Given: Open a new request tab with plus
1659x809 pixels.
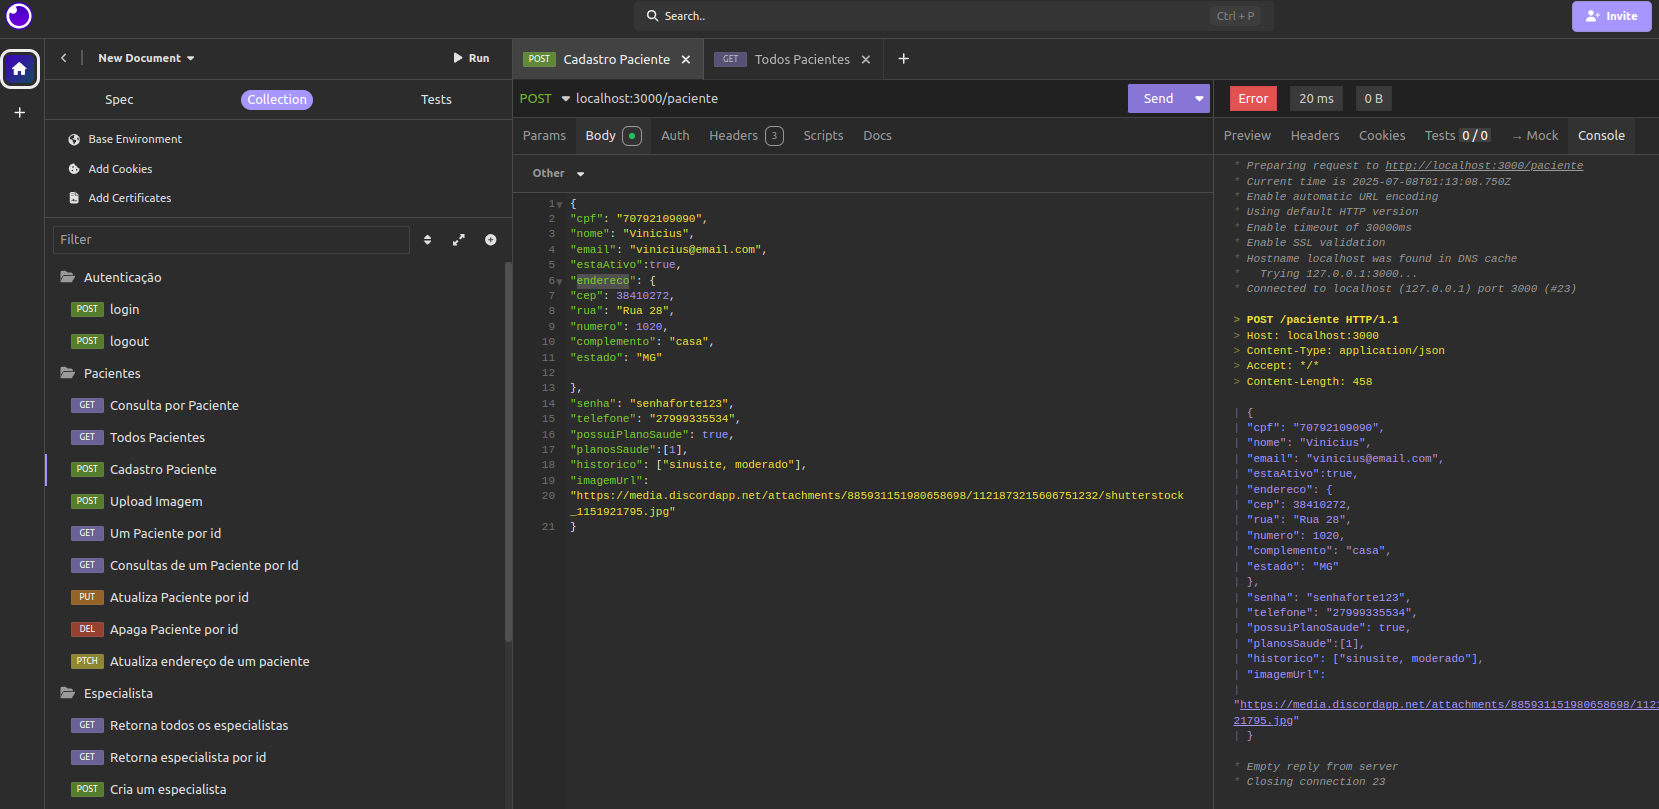Looking at the screenshot, I should coord(904,59).
